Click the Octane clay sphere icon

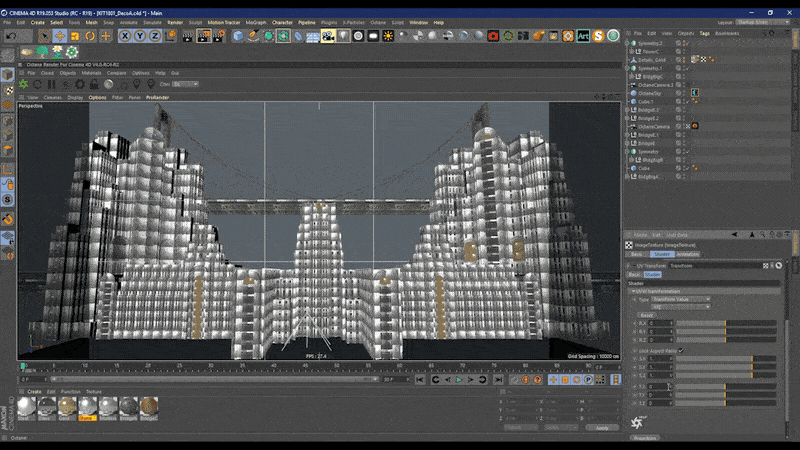(109, 84)
